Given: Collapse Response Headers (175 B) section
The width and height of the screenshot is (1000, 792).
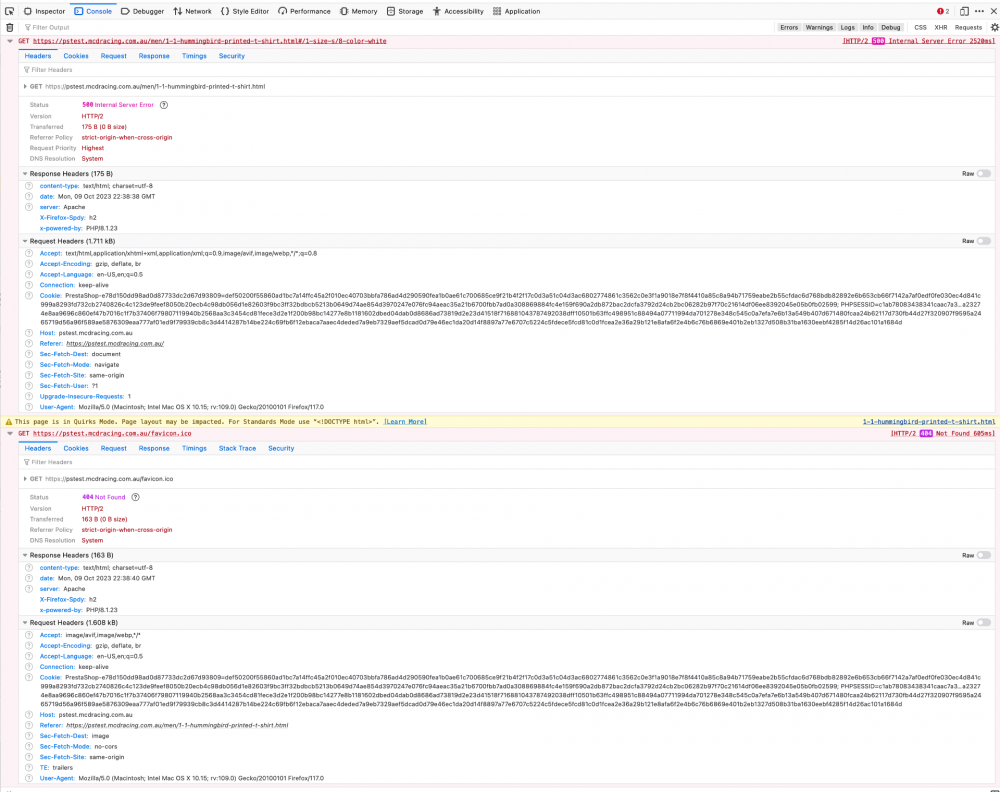Looking at the screenshot, I should [x=25, y=173].
